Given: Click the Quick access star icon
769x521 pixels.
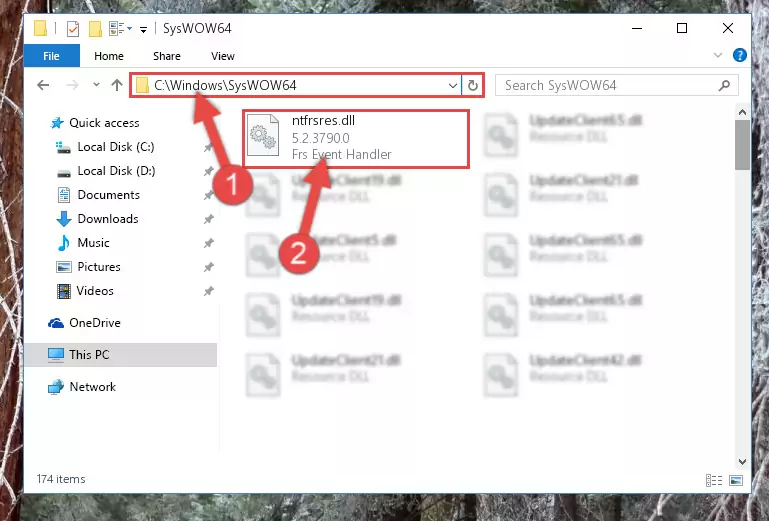Looking at the screenshot, I should pyautogui.click(x=57, y=123).
